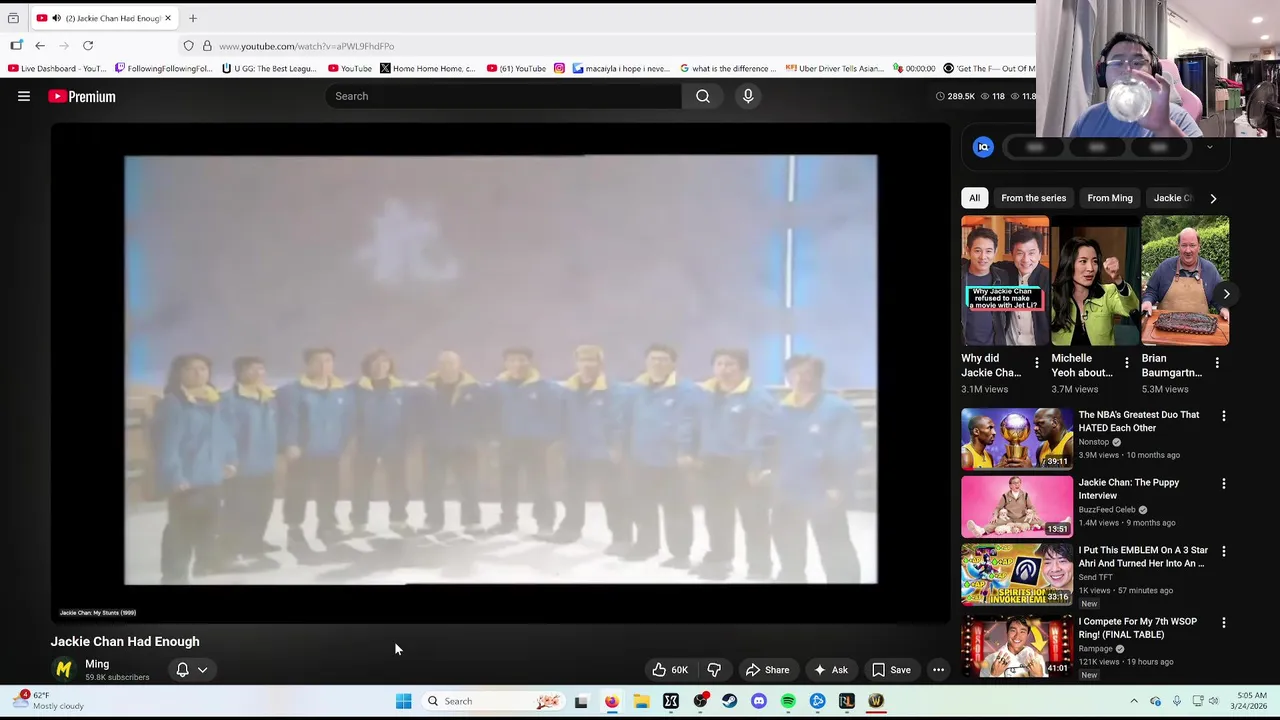Go back with browser back arrow
Screen dimensions: 1280x720
point(40,46)
